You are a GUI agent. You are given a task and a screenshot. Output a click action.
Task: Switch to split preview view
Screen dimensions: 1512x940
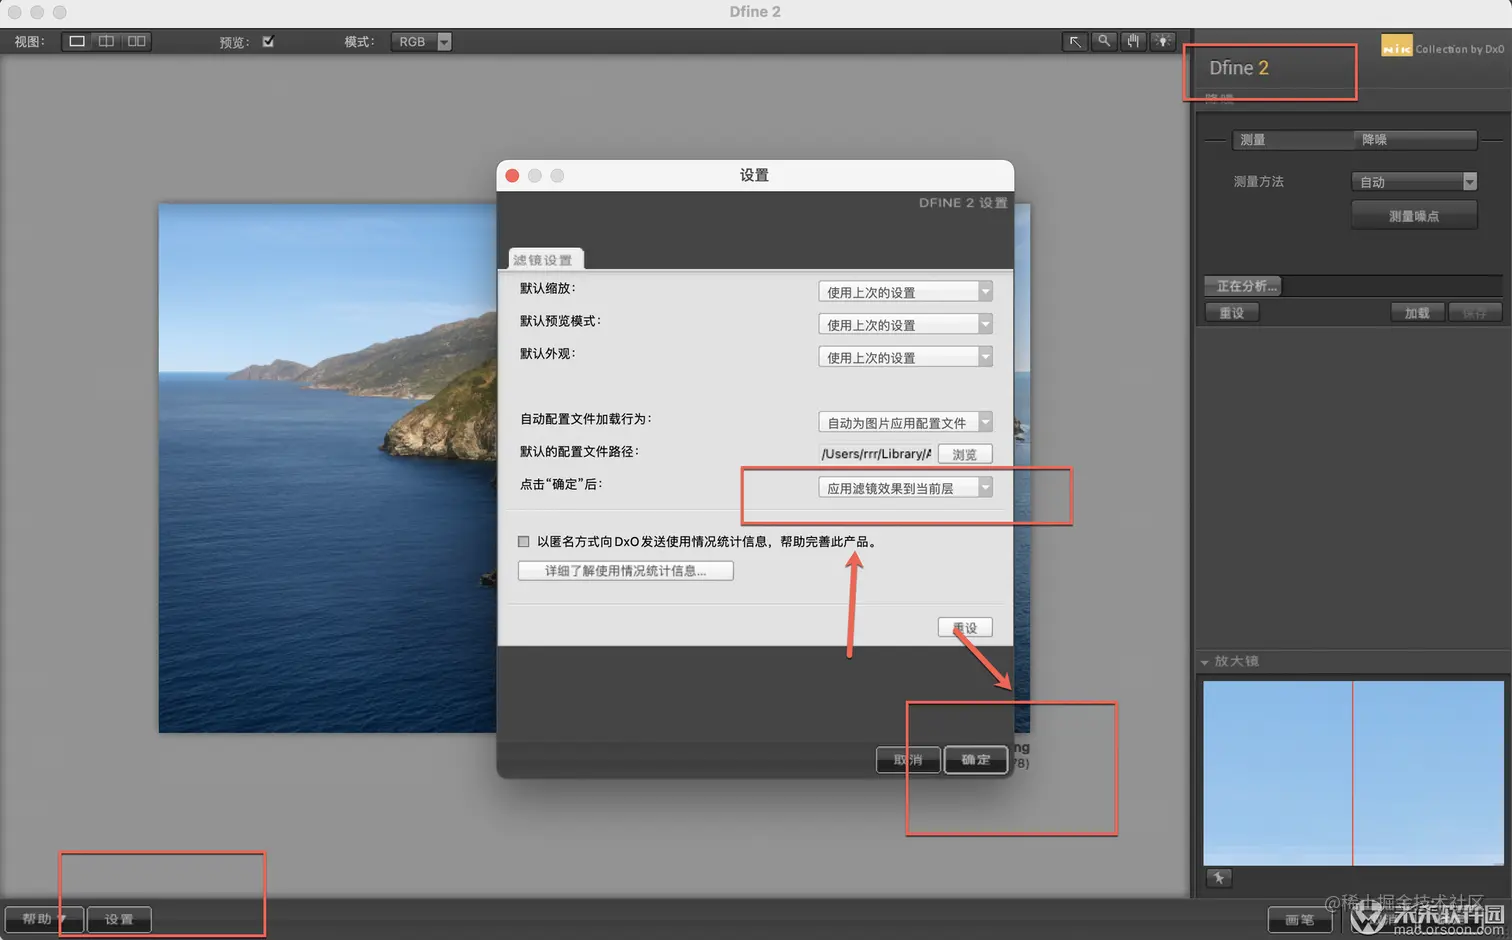pos(106,41)
